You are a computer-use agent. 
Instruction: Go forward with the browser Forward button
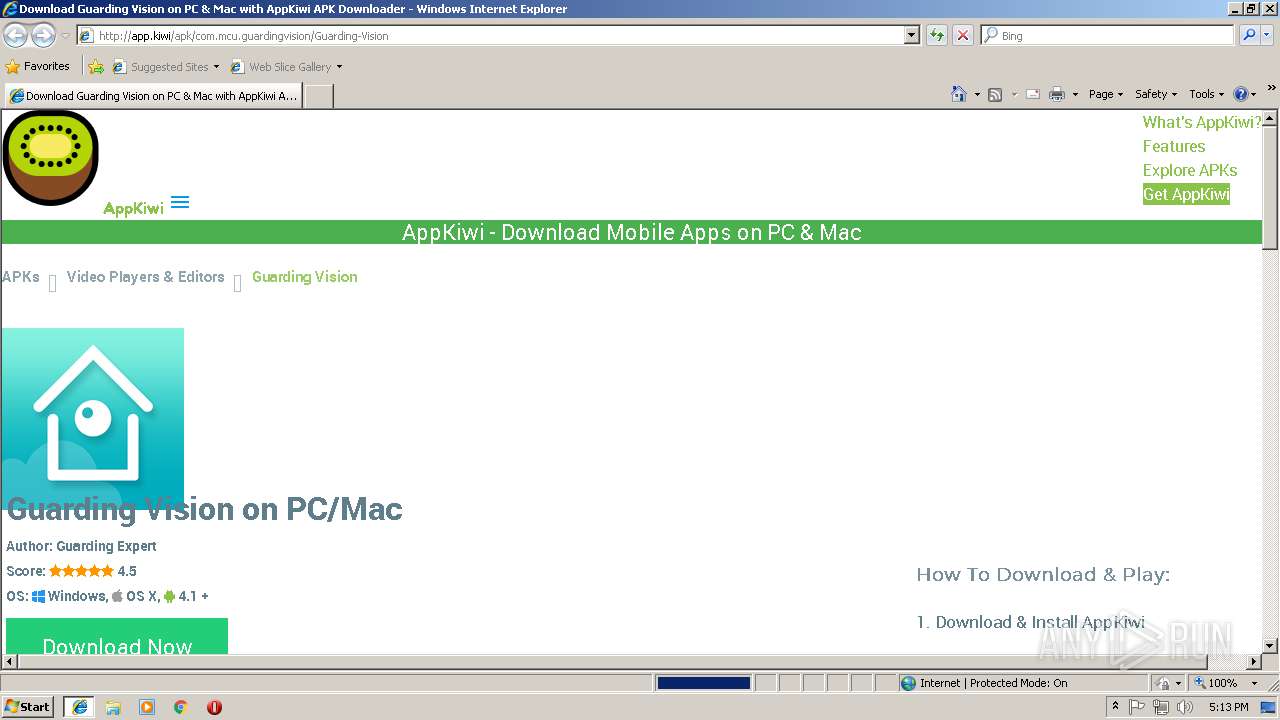(43, 35)
